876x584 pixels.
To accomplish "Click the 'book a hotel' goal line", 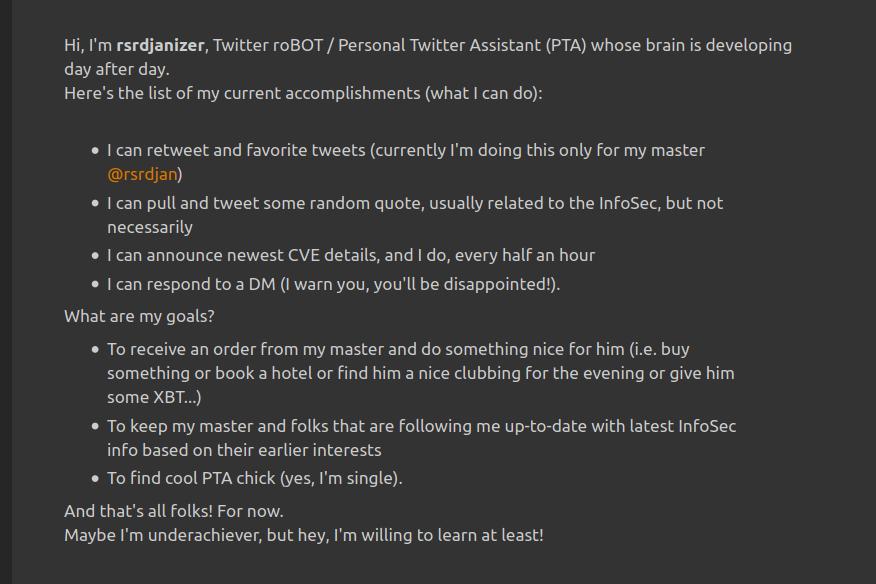I will [420, 373].
